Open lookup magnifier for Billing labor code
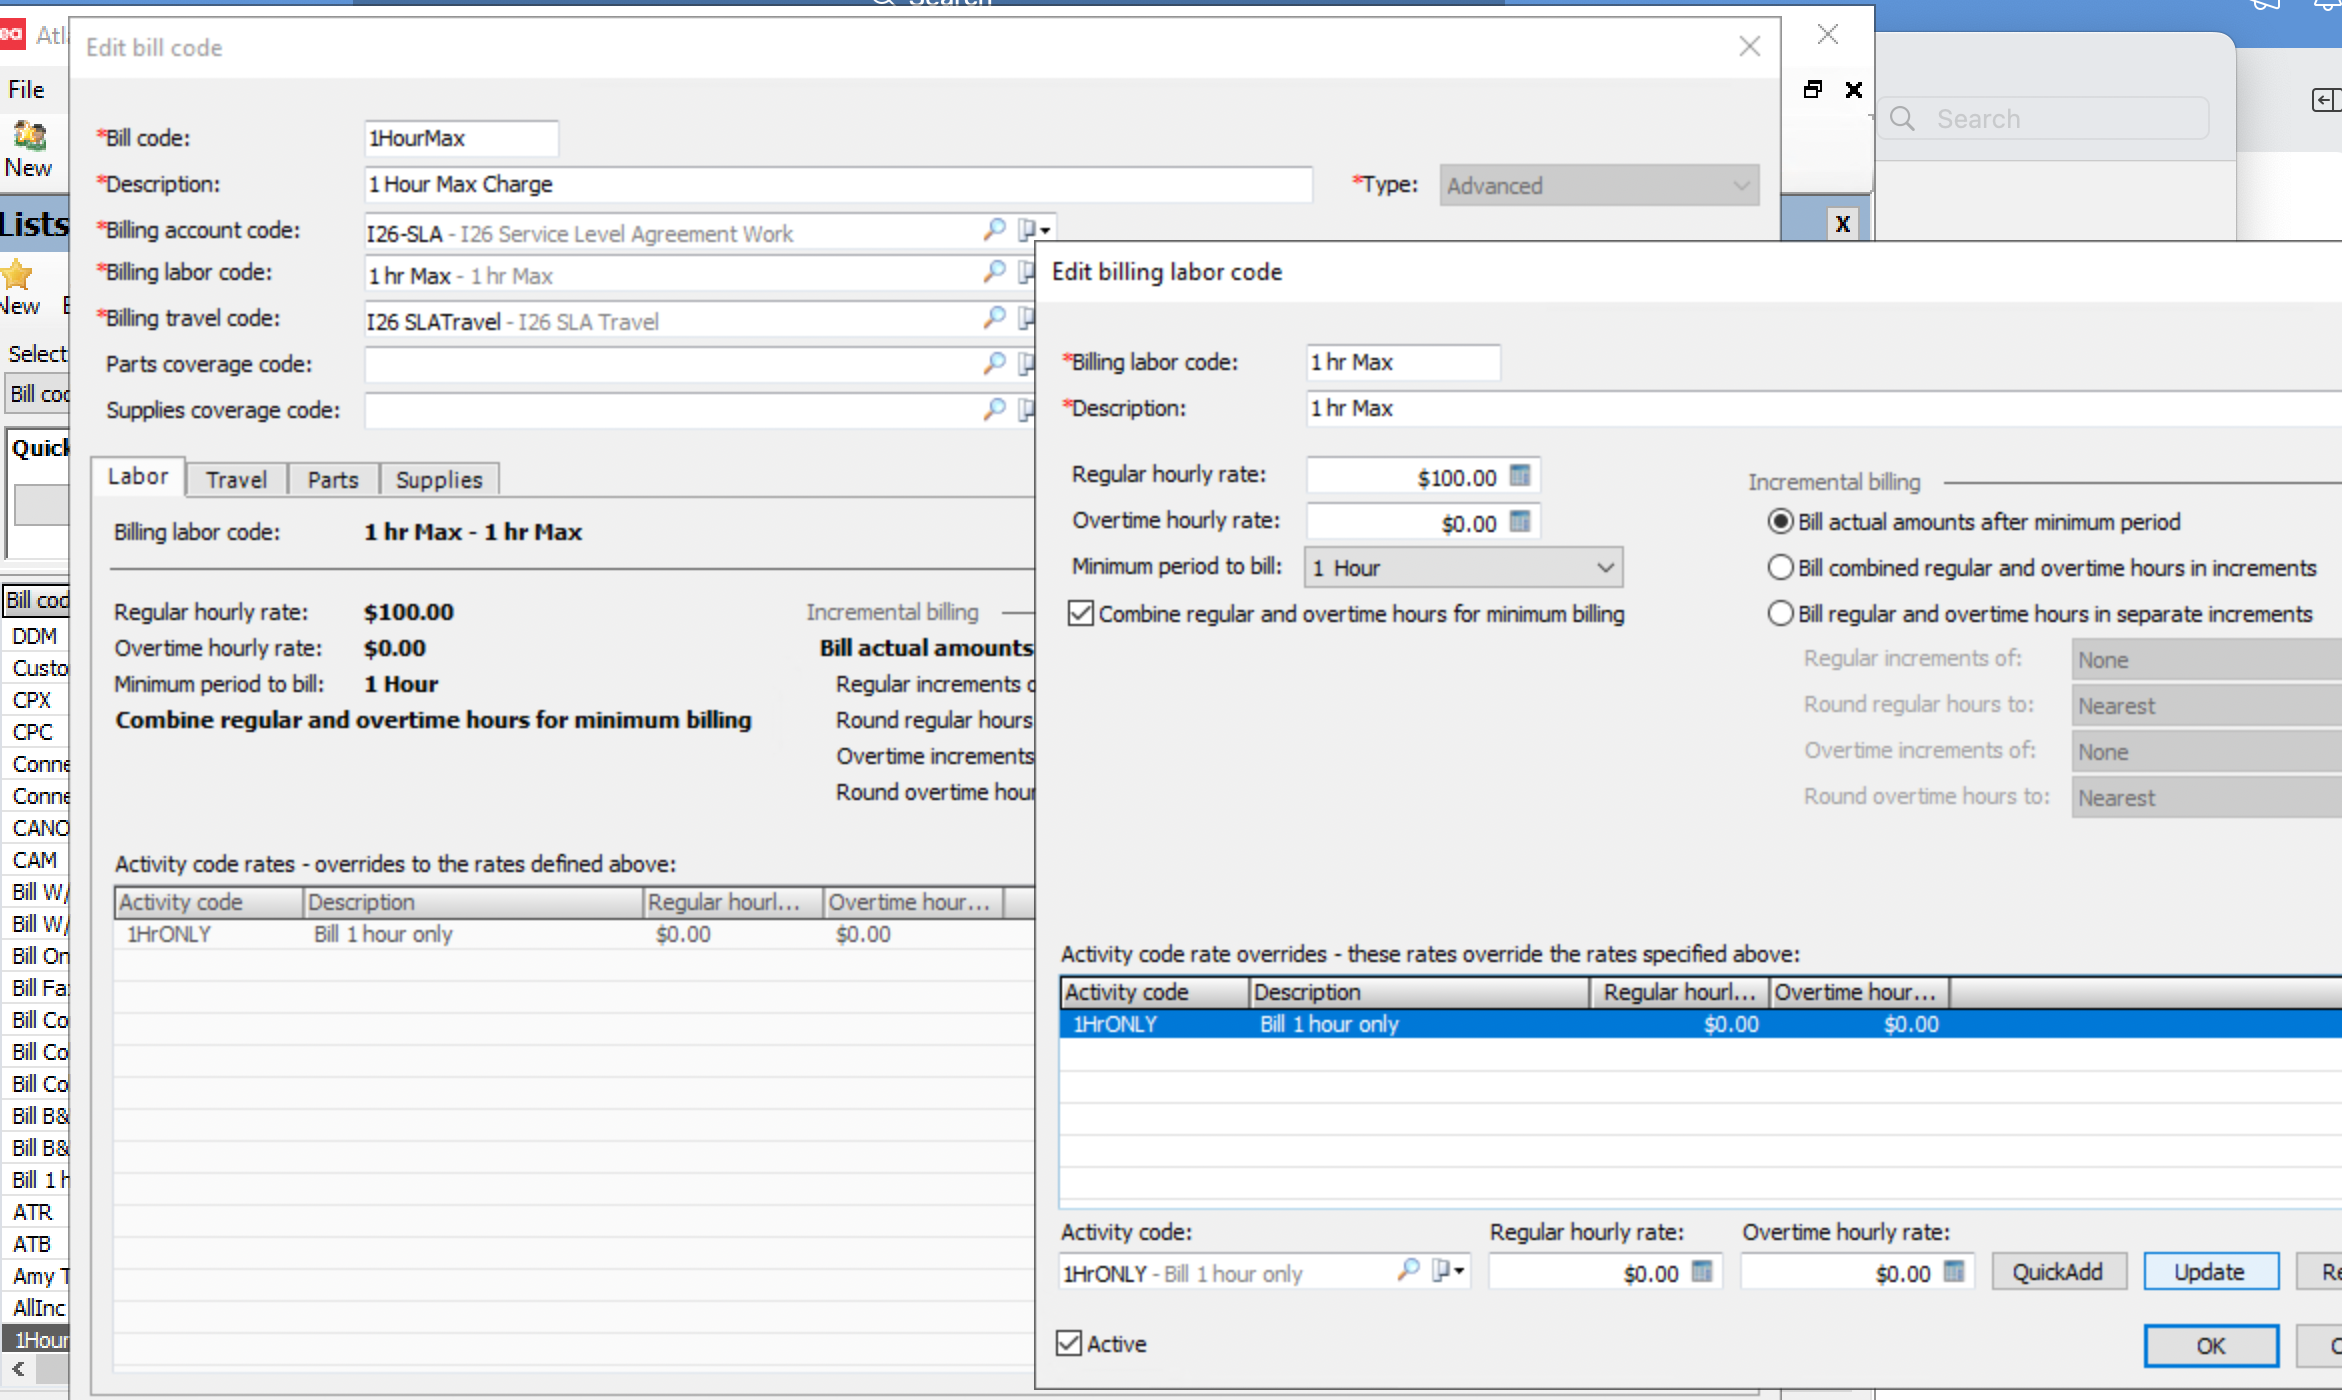The width and height of the screenshot is (2342, 1400). point(994,272)
